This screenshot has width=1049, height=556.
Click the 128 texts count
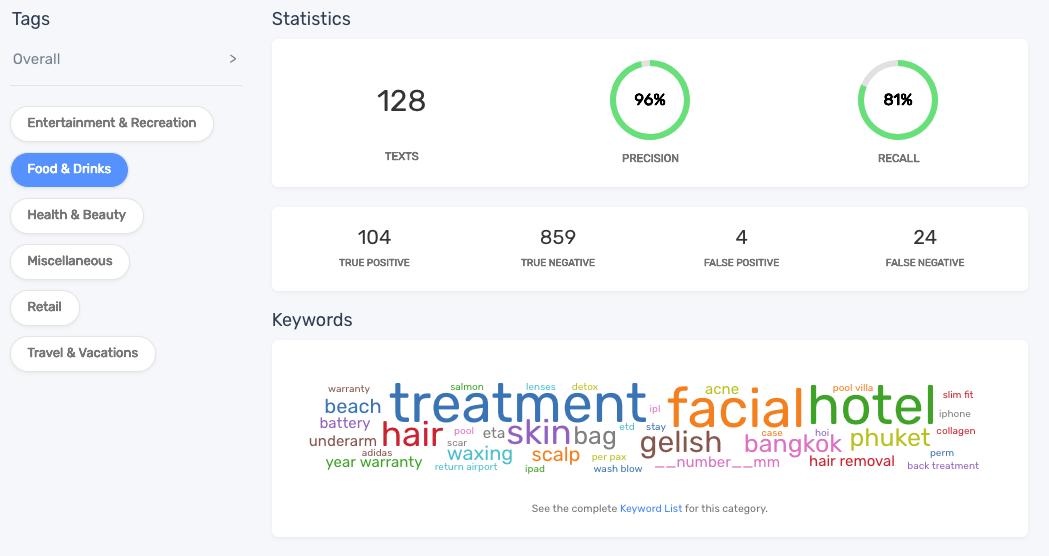(x=401, y=101)
